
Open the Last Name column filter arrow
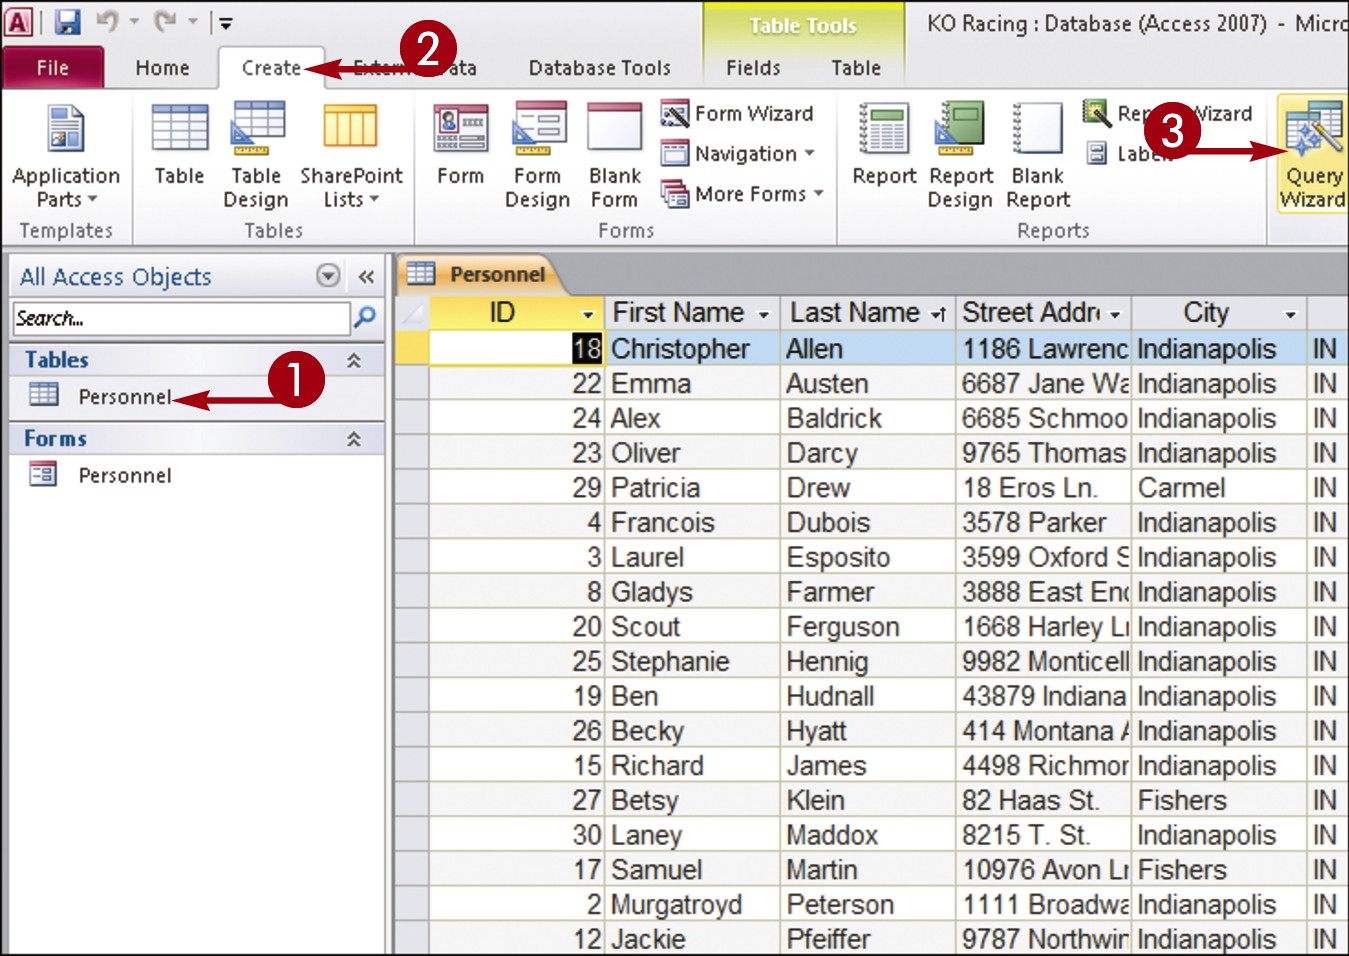point(938,314)
